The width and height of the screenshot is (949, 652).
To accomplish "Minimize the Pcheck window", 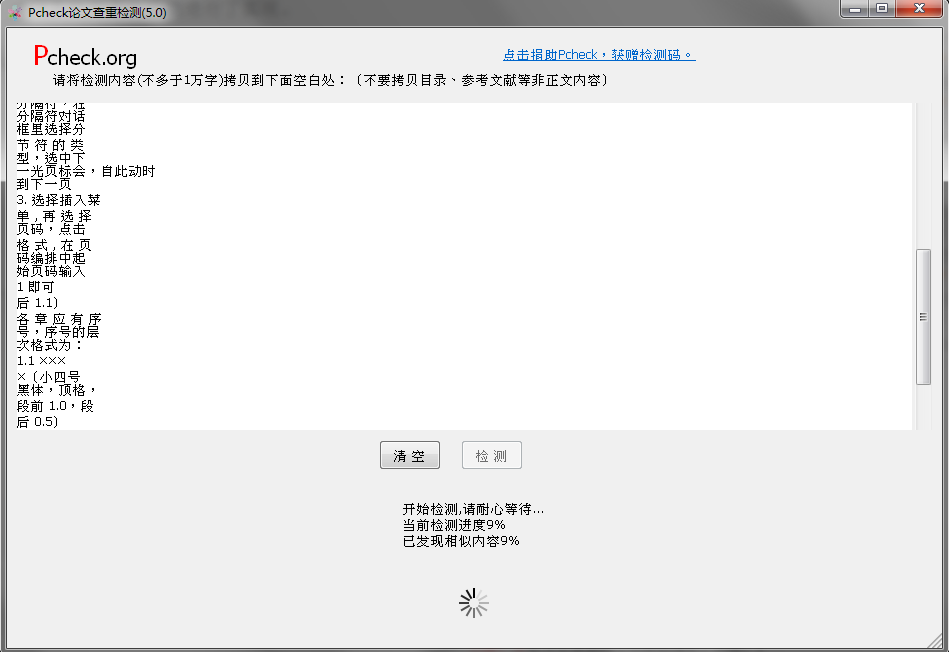I will [855, 8].
